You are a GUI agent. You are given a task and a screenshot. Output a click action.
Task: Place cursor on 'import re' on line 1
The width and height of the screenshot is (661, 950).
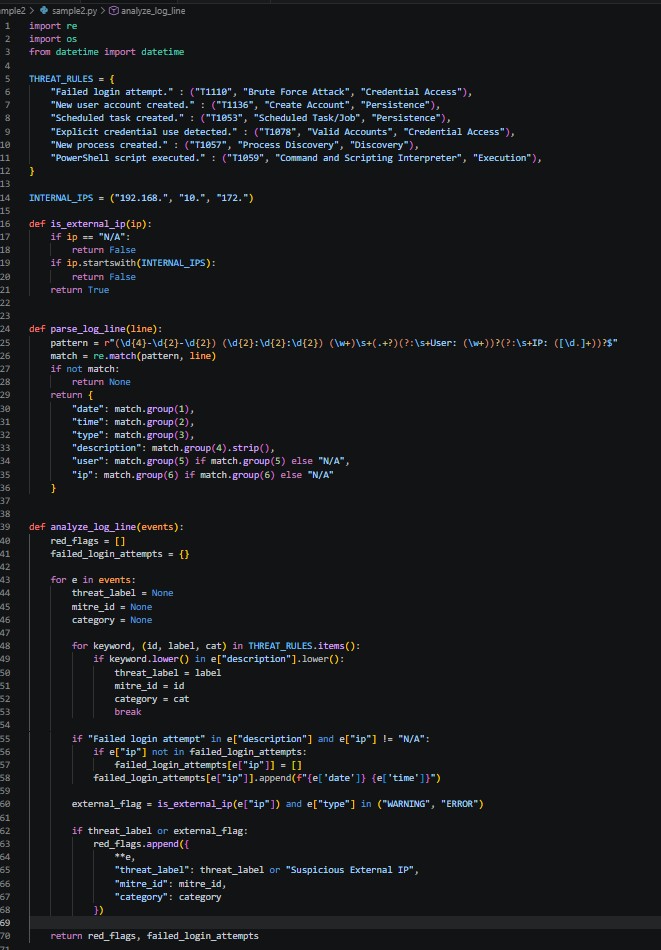[x=53, y=26]
